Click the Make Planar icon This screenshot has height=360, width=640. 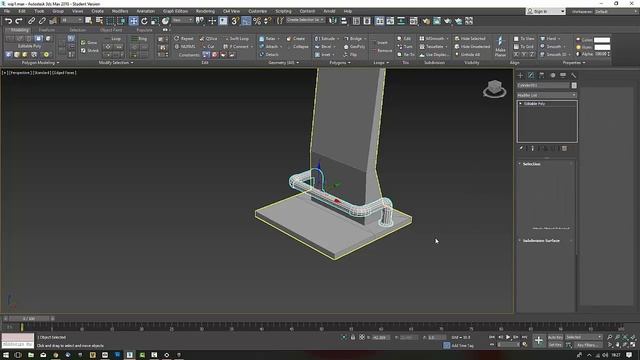click(x=500, y=46)
